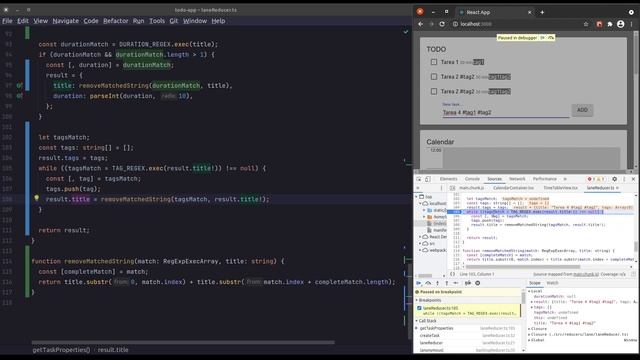Expand the first Closure scope node
640x360 pixels.
point(529,329)
